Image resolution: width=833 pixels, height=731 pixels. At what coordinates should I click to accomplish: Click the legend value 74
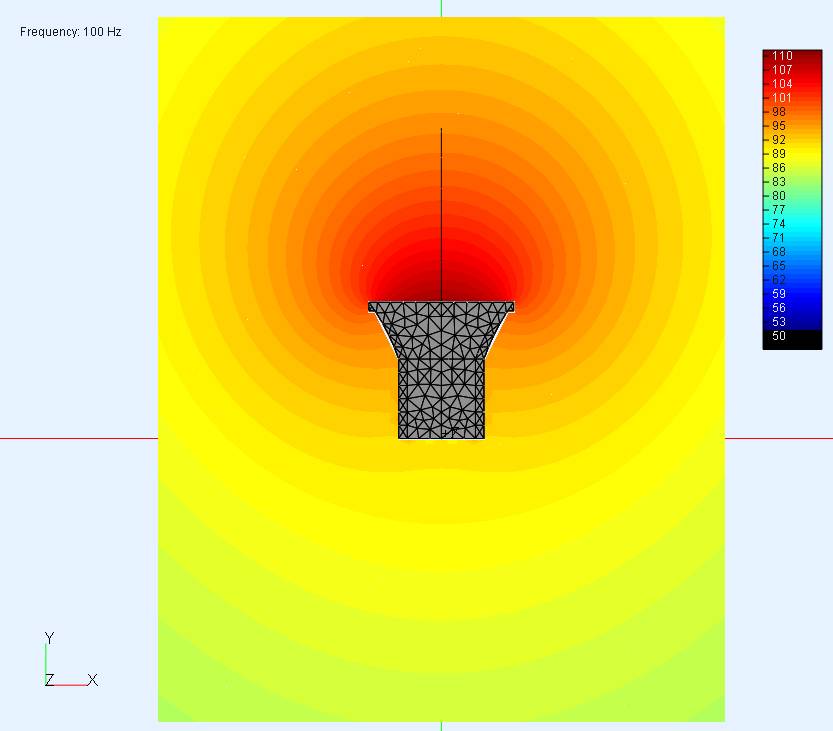pyautogui.click(x=779, y=224)
